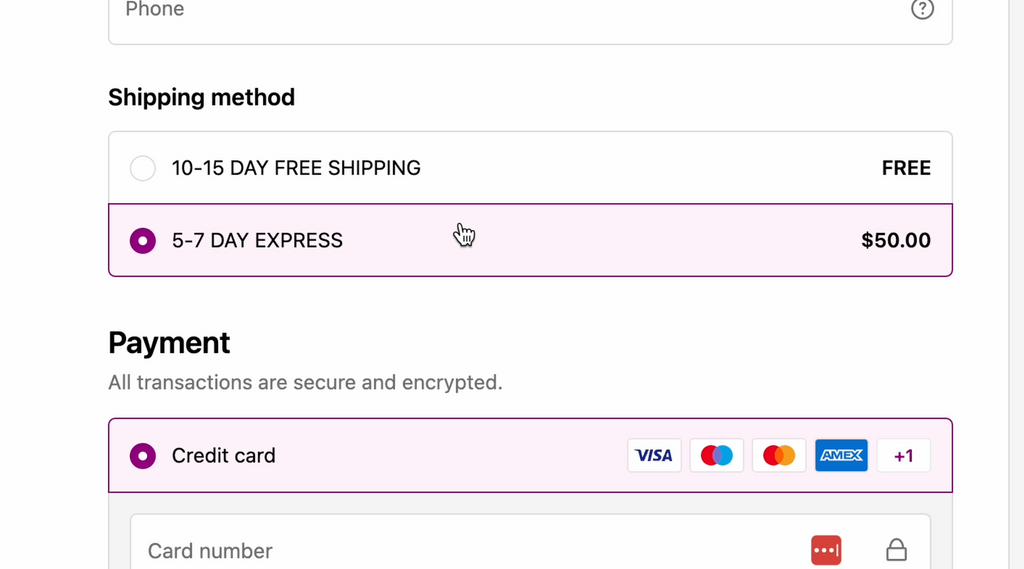Open the red password manager icon in Card number

click(x=826, y=550)
